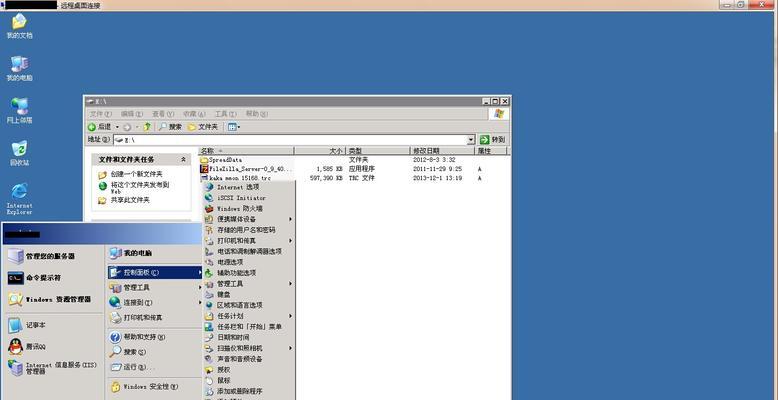The height and width of the screenshot is (400, 778).
Task: Open Internet Explorer desktop shortcut
Action: [x=19, y=194]
